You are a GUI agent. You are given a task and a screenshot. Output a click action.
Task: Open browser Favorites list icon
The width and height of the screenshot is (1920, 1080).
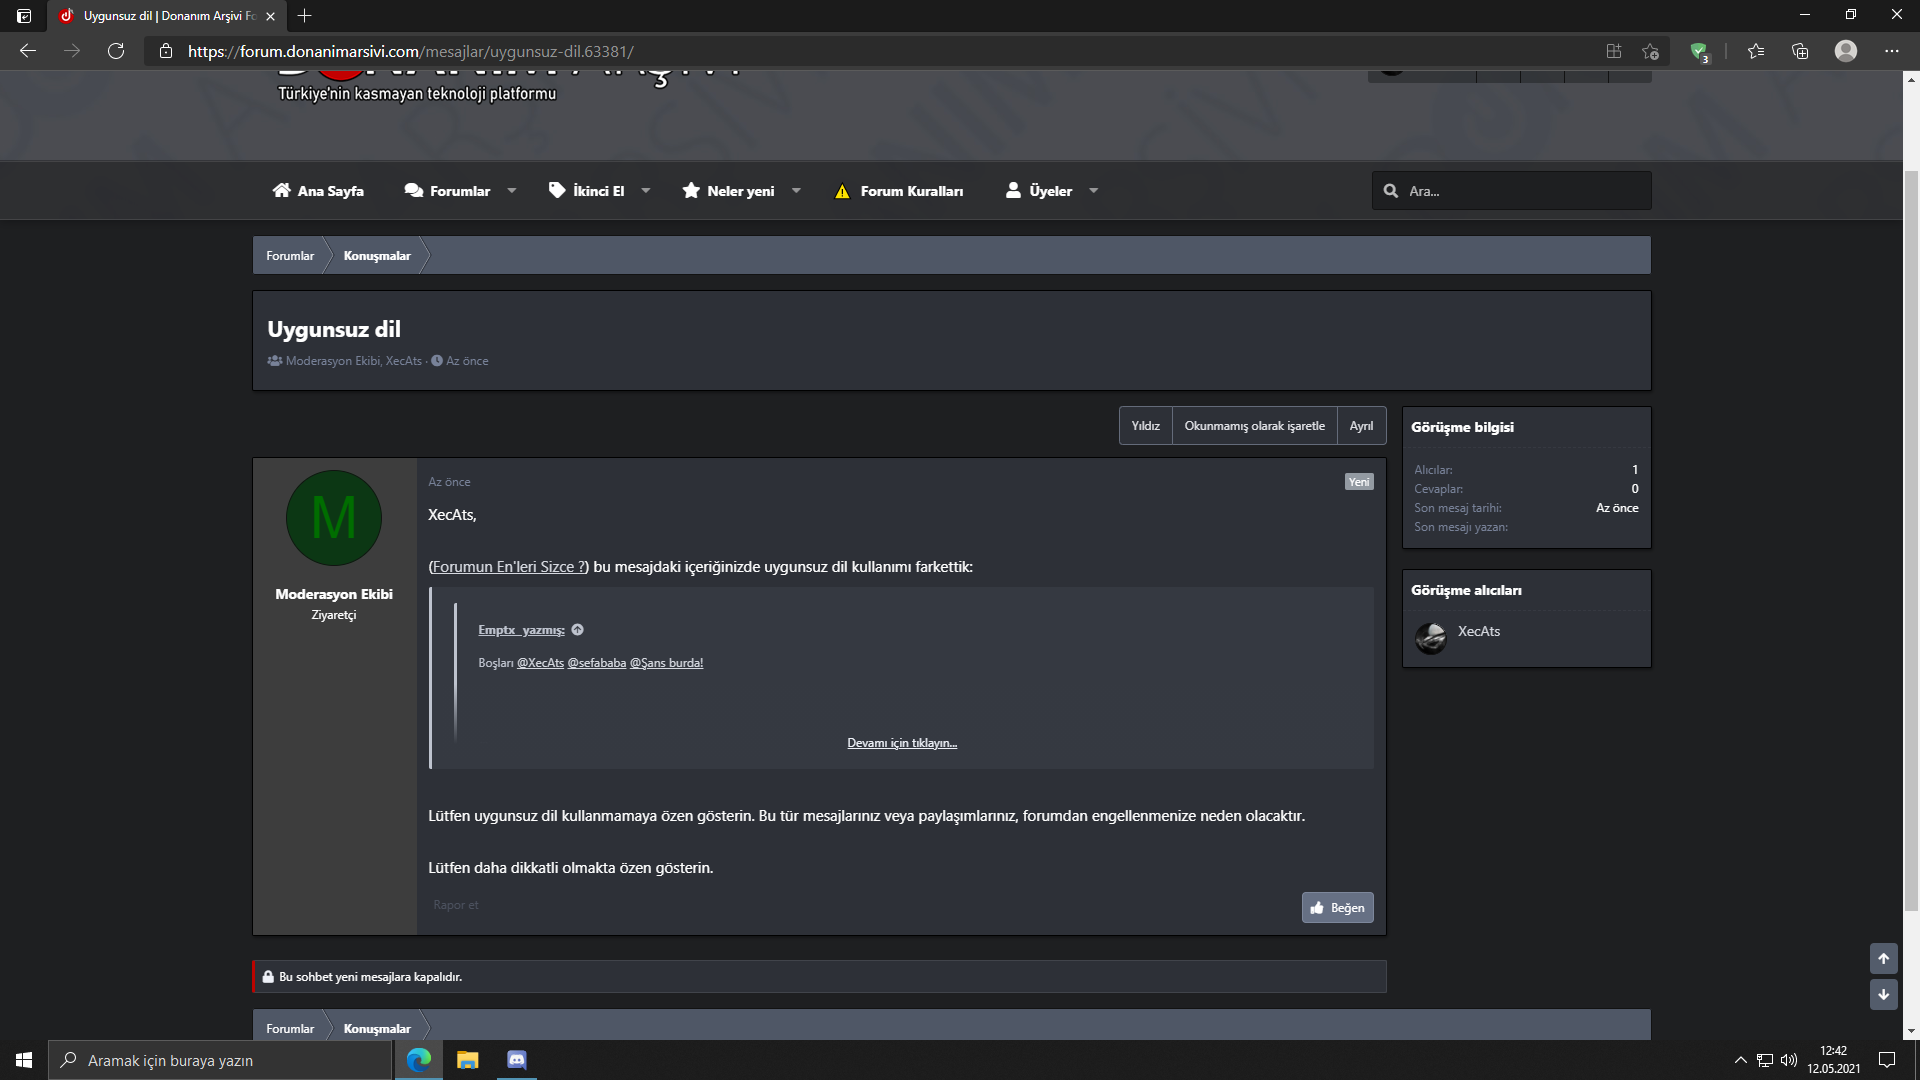pos(1756,51)
